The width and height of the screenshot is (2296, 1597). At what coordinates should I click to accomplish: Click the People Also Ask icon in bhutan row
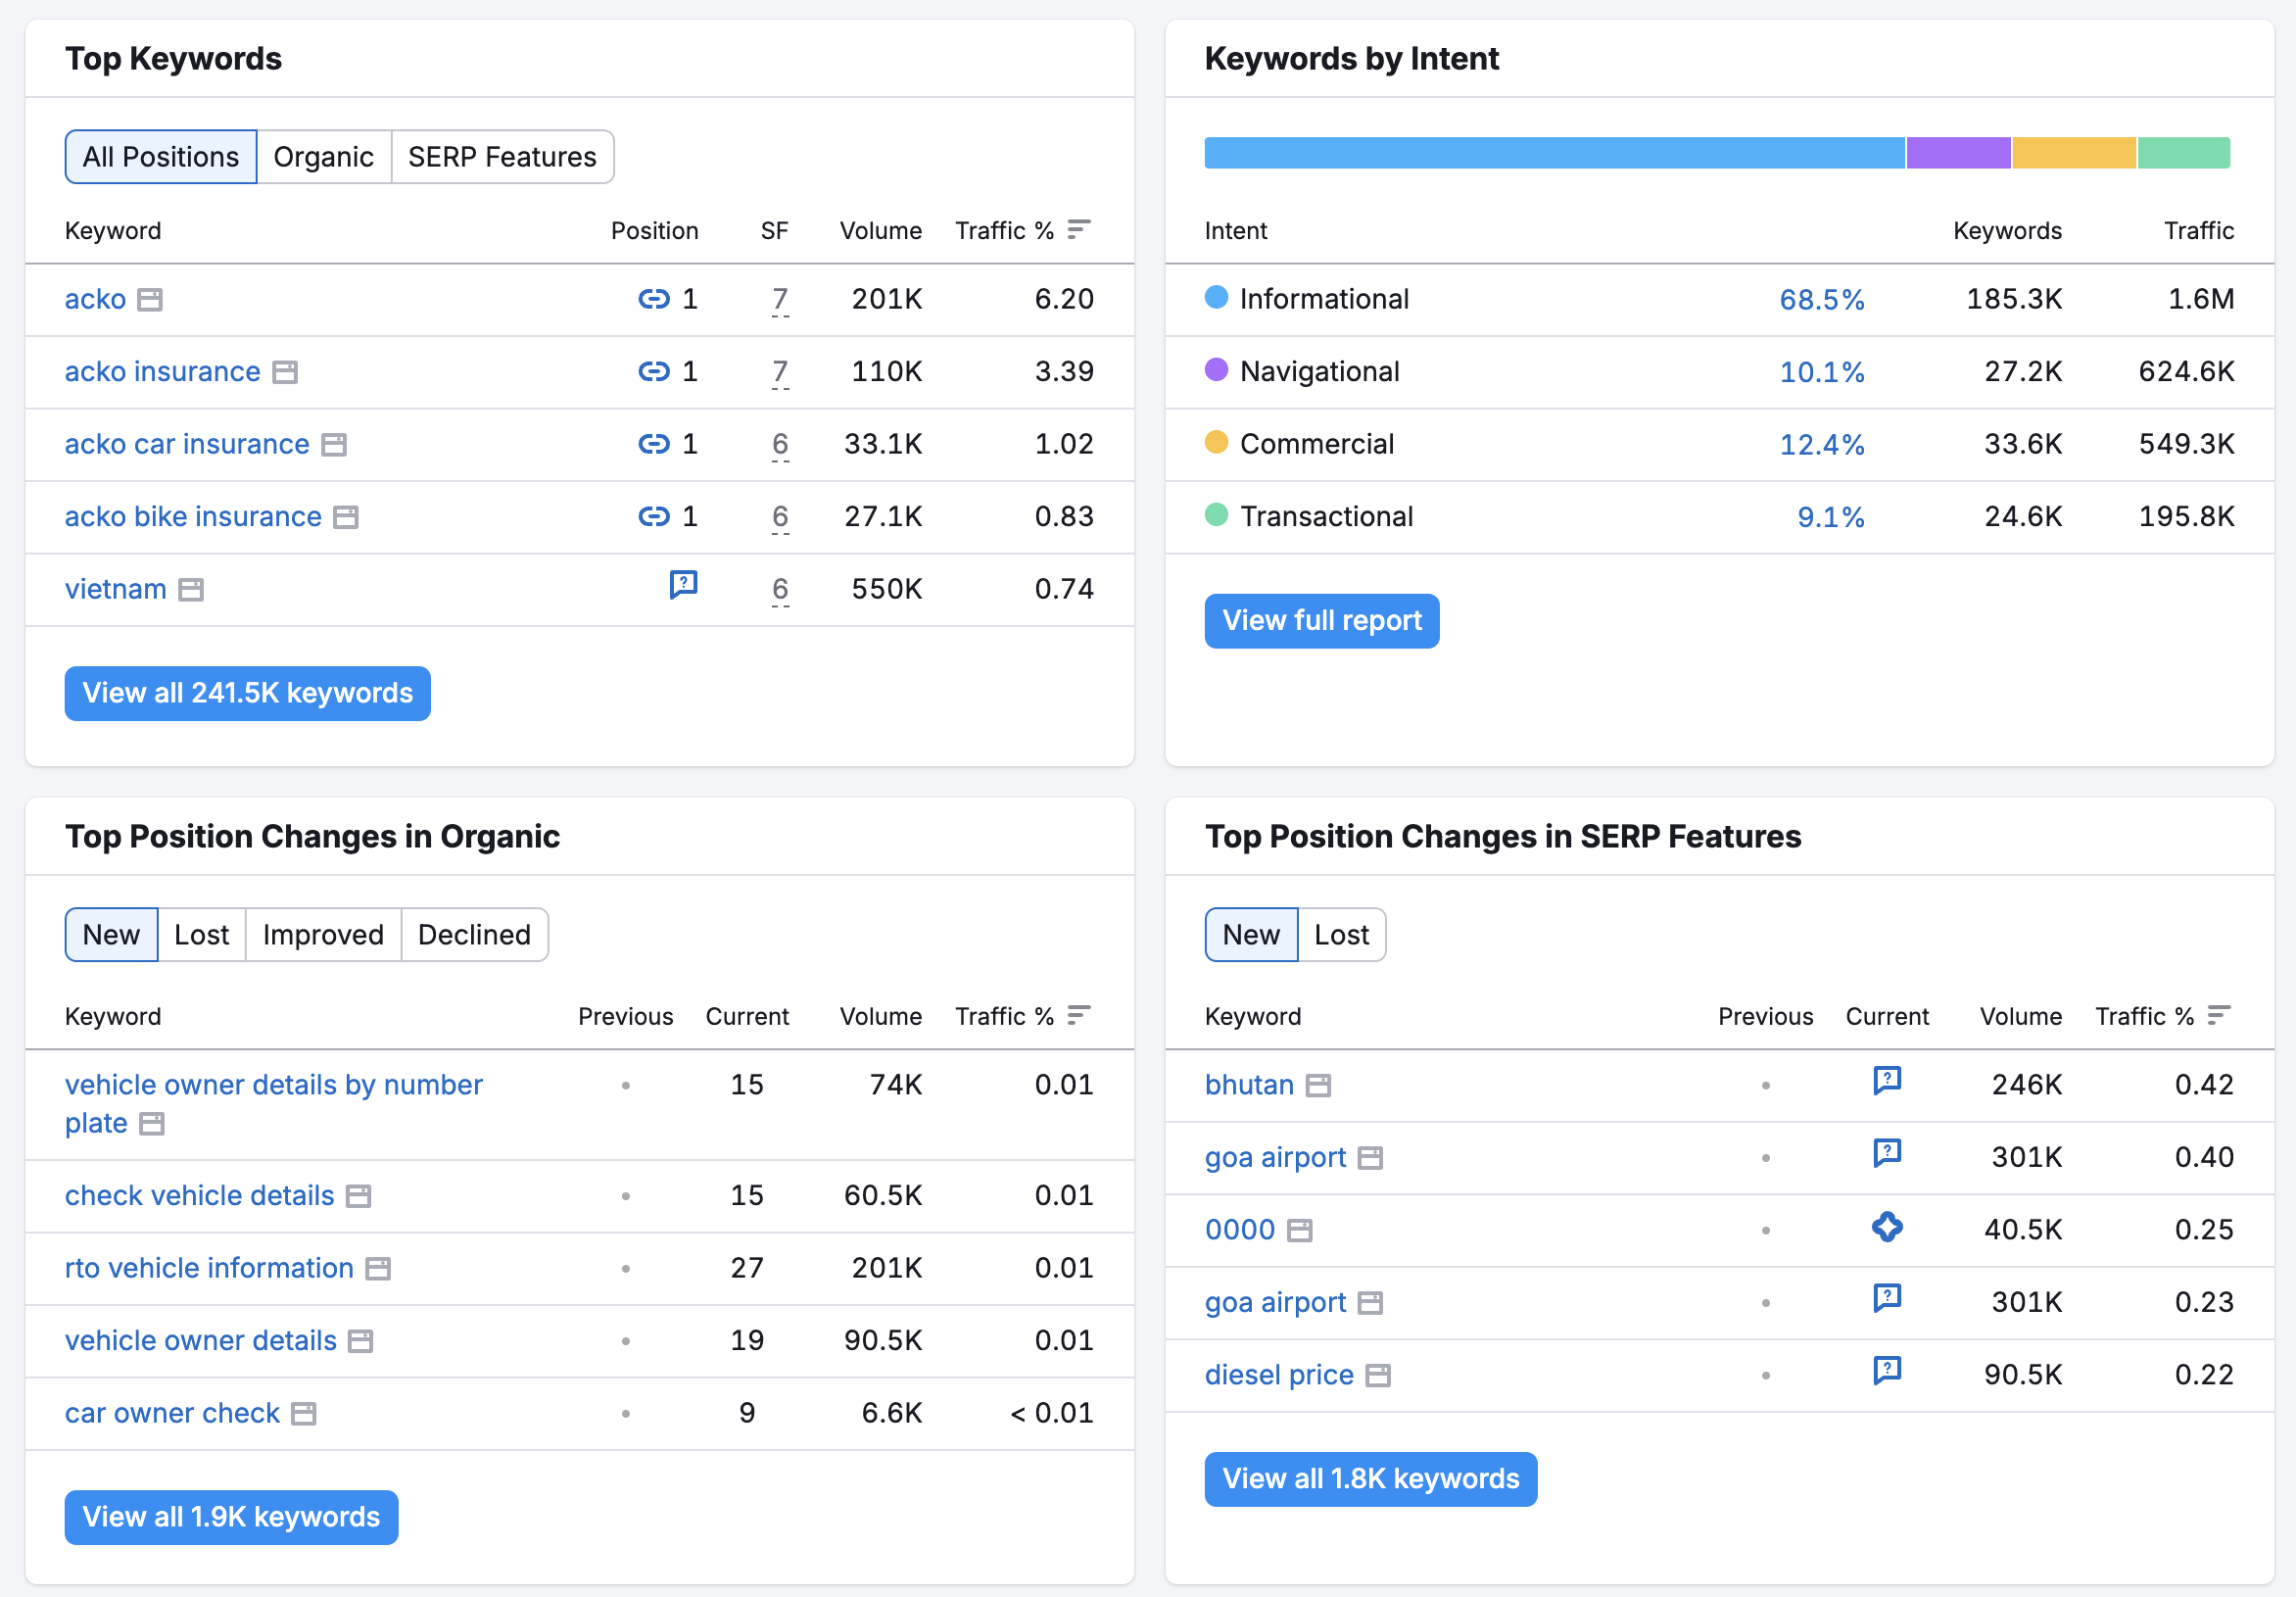tap(1887, 1081)
